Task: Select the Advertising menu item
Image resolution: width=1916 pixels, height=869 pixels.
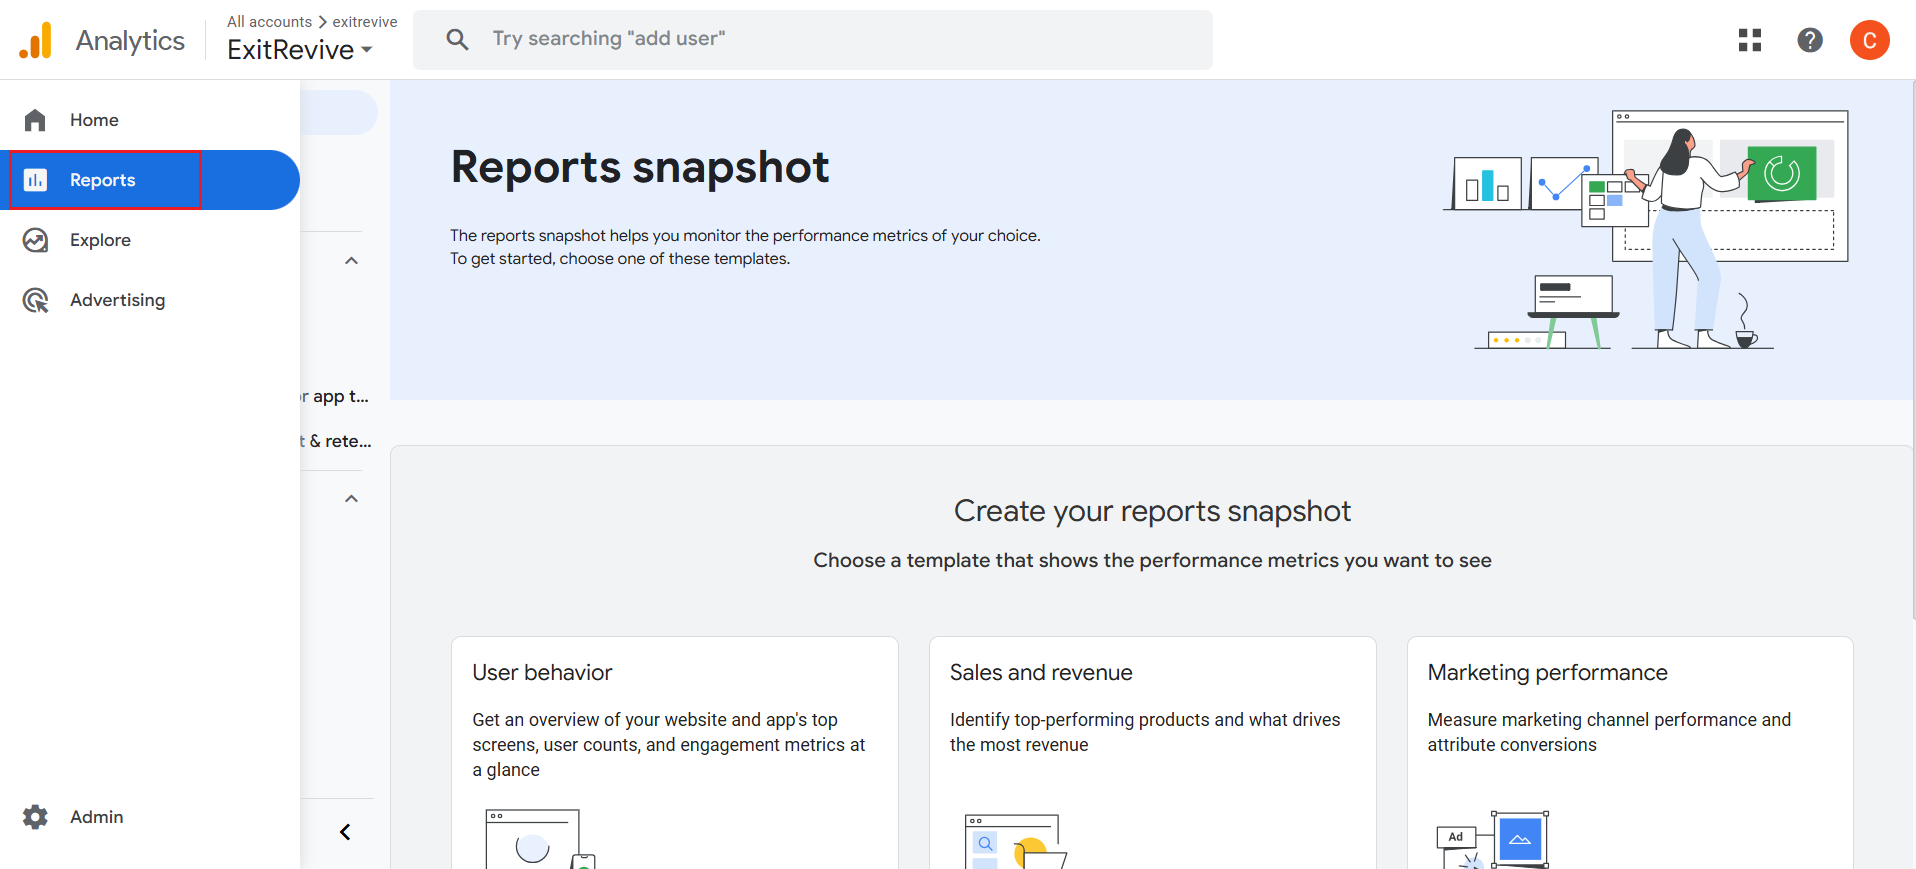Action: pos(117,300)
